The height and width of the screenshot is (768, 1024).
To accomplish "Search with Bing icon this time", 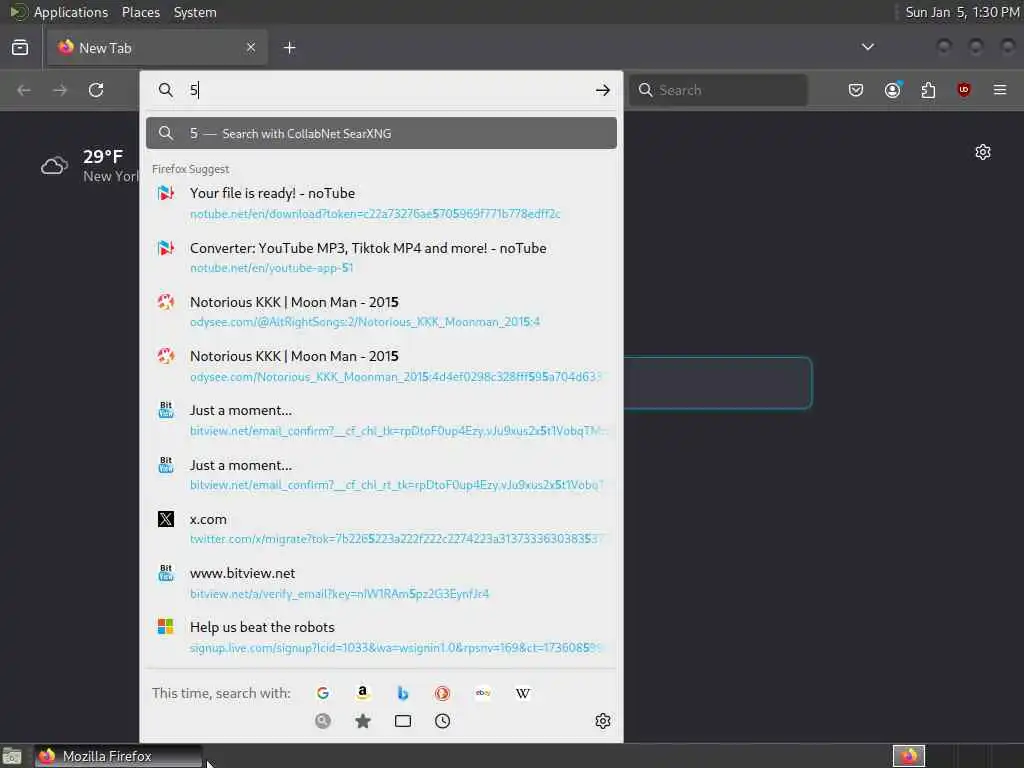I will [x=403, y=693].
